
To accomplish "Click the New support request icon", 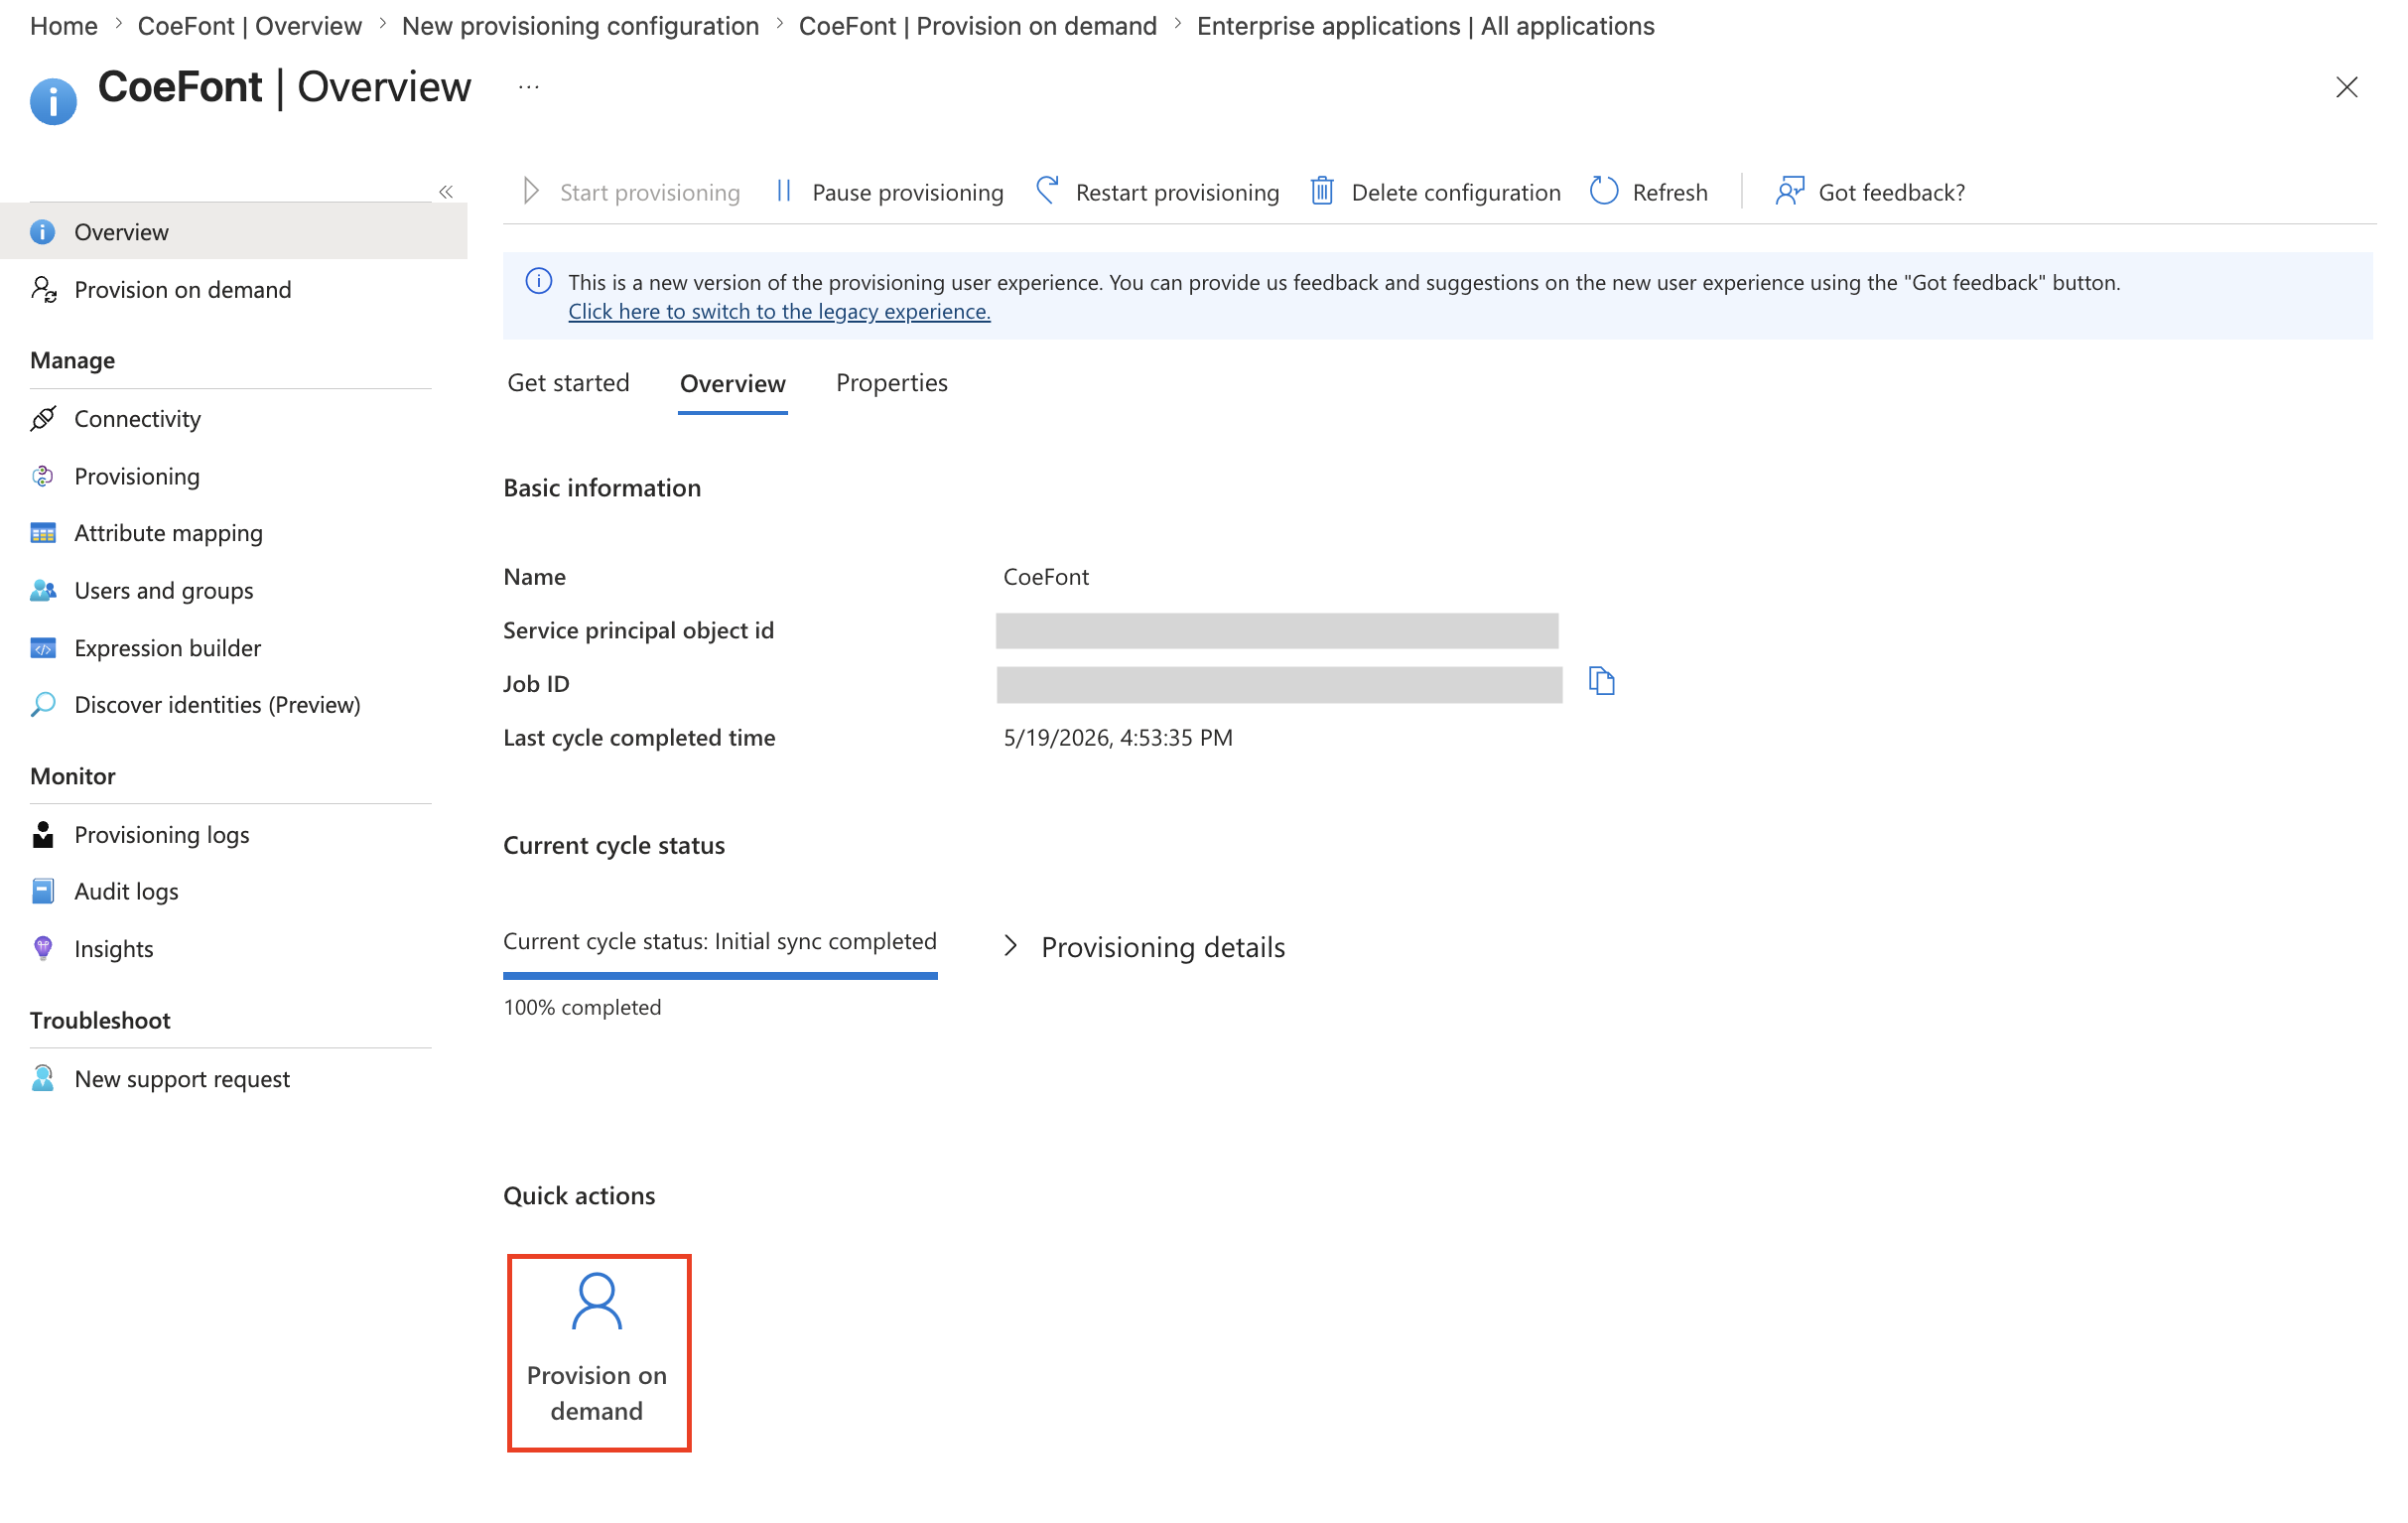I will pos(43,1078).
